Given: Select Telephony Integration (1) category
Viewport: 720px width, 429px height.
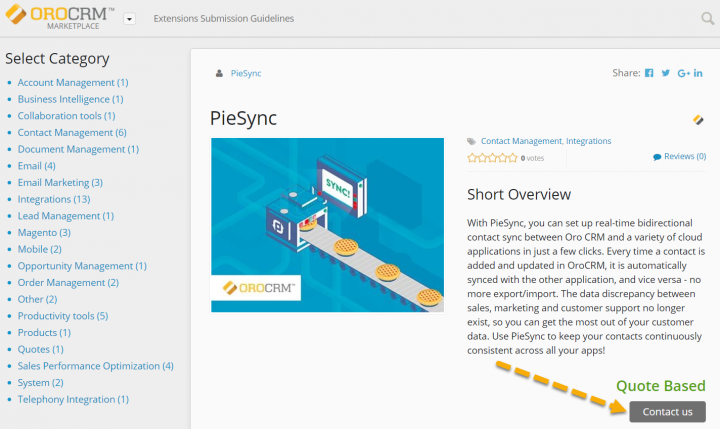Looking at the screenshot, I should pyautogui.click(x=73, y=400).
